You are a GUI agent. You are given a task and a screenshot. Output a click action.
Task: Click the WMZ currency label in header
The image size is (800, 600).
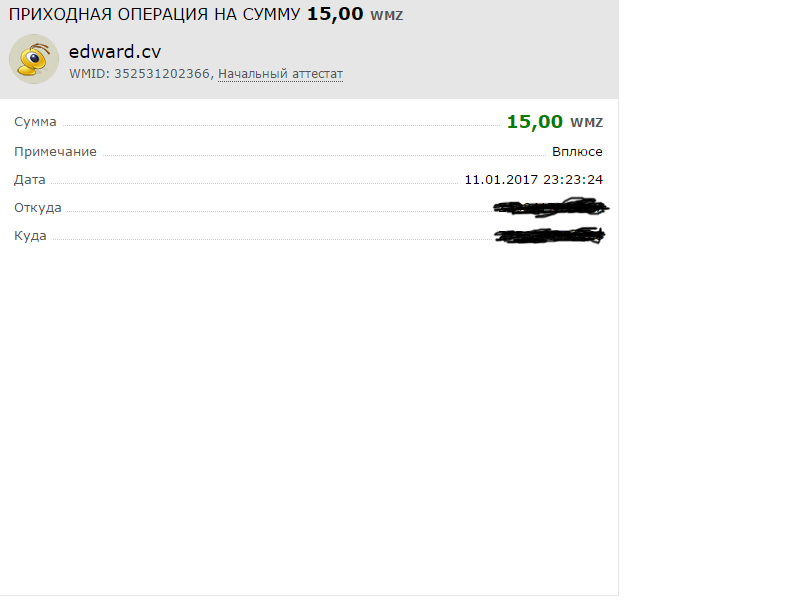(387, 16)
